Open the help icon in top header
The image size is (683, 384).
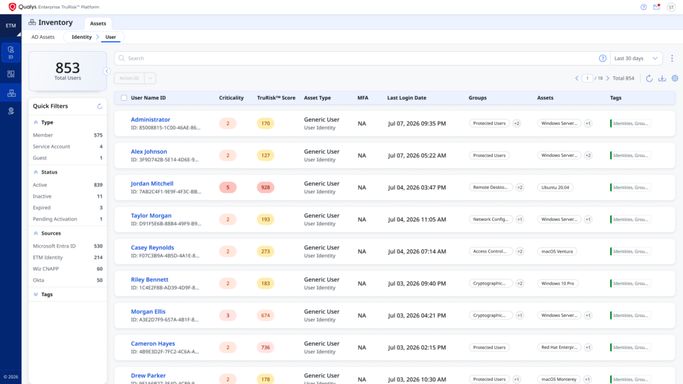(x=643, y=7)
